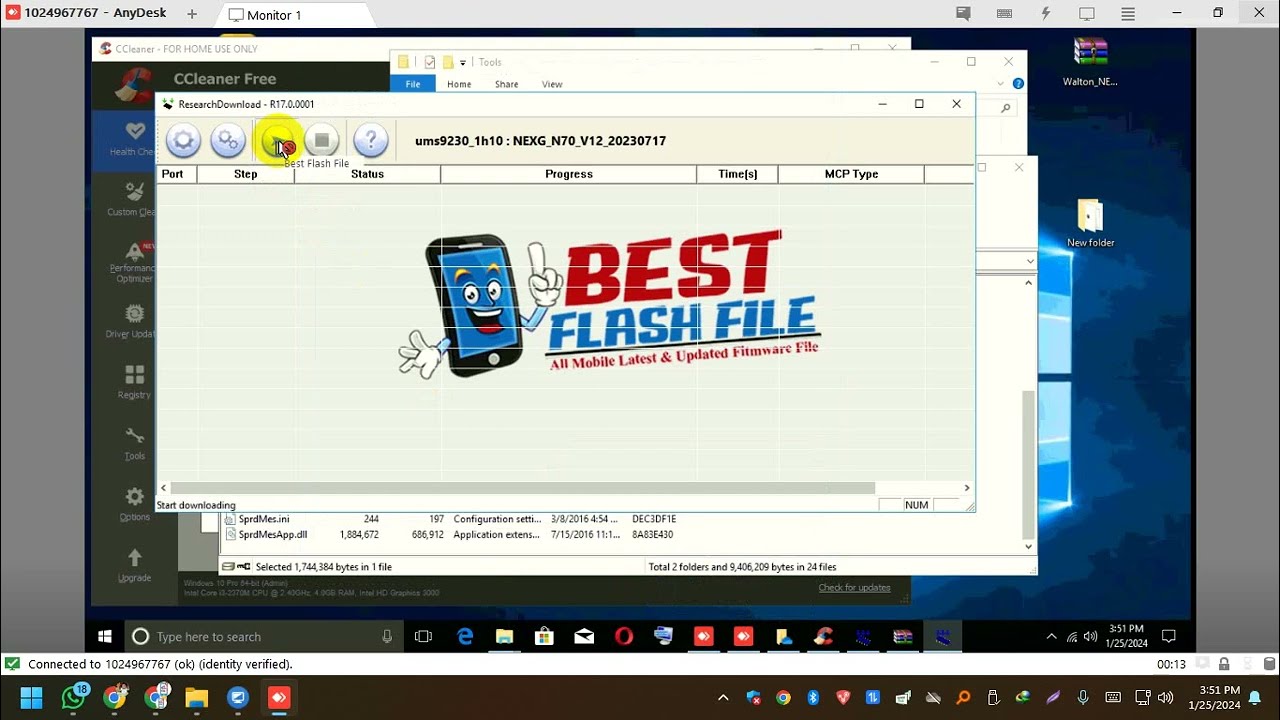Viewport: 1280px width, 720px height.
Task: Open the Share tab in Explorer ribbon
Action: 507,84
